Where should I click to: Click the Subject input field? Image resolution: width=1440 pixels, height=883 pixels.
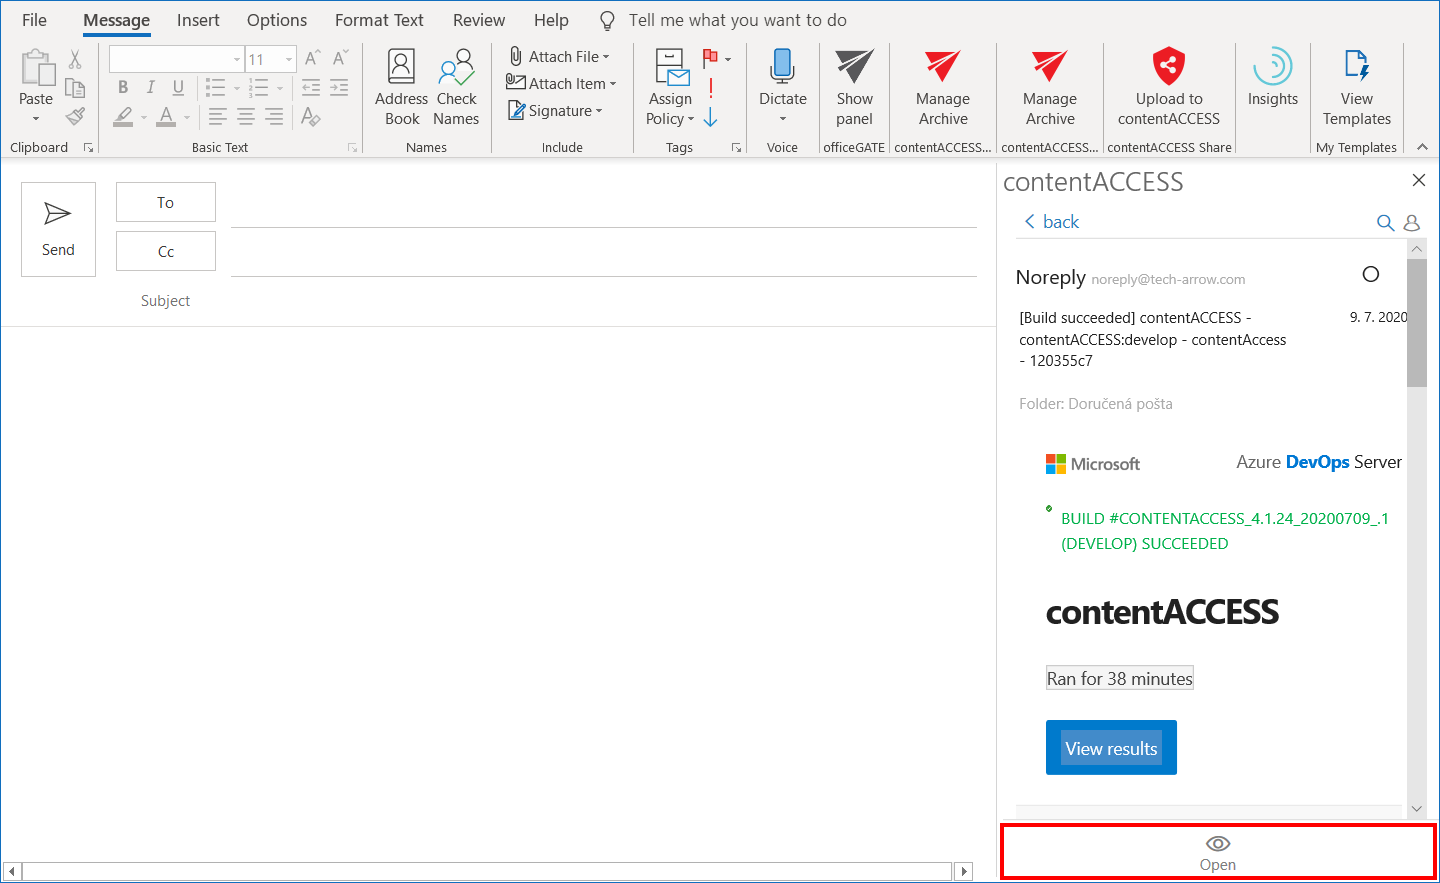click(600, 301)
